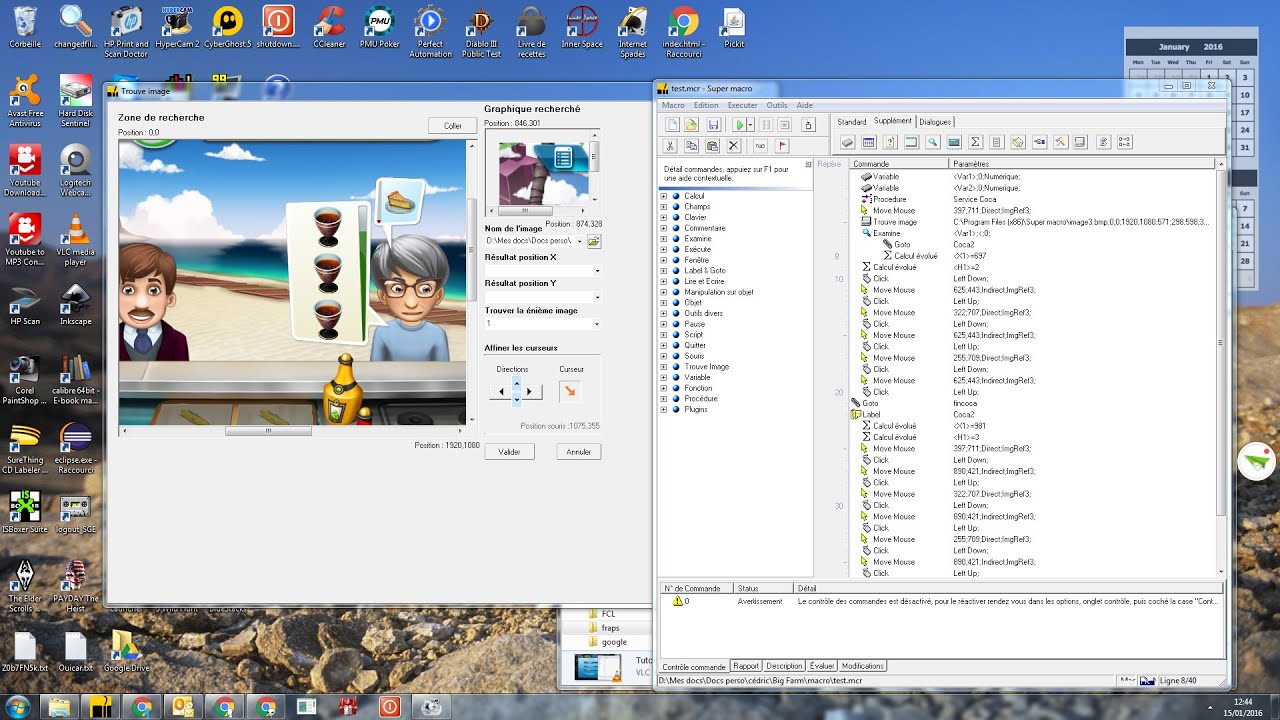Click the right direction arrow button
Image resolution: width=1280 pixels, height=720 pixels.
click(531, 392)
